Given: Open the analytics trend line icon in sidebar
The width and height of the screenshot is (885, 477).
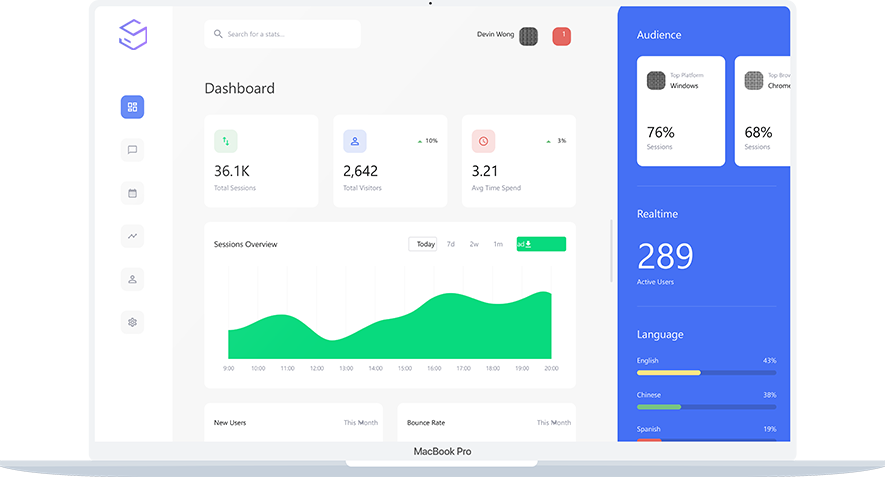Looking at the screenshot, I should point(132,236).
